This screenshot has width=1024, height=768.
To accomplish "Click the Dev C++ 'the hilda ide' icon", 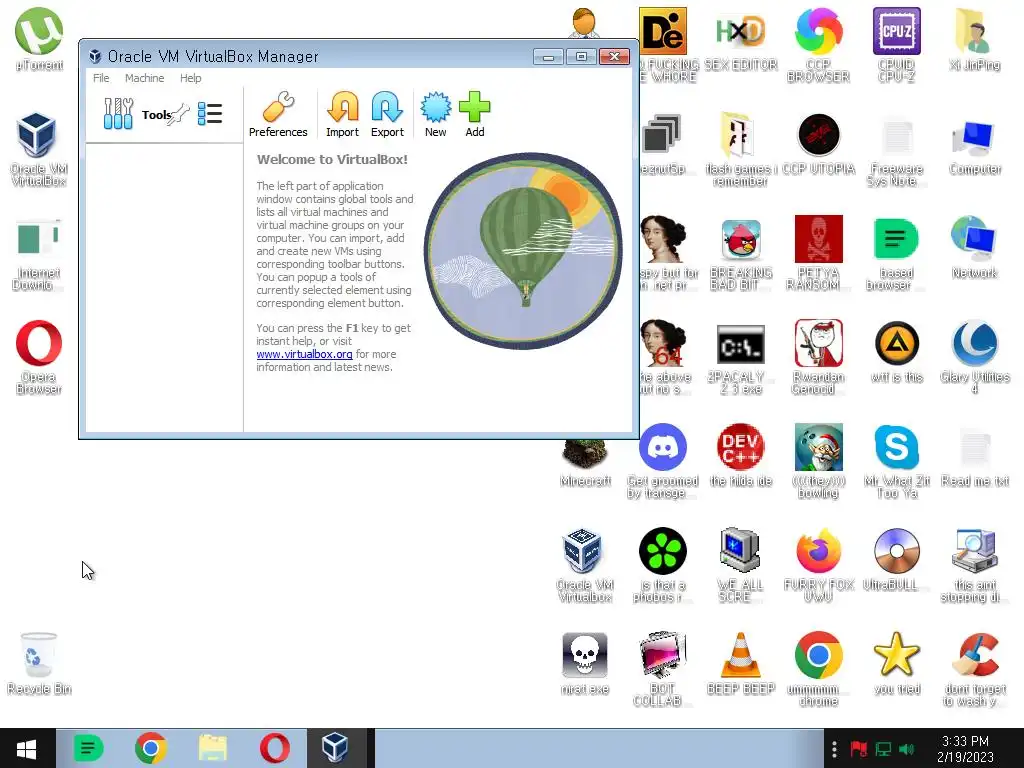I will coord(741,455).
